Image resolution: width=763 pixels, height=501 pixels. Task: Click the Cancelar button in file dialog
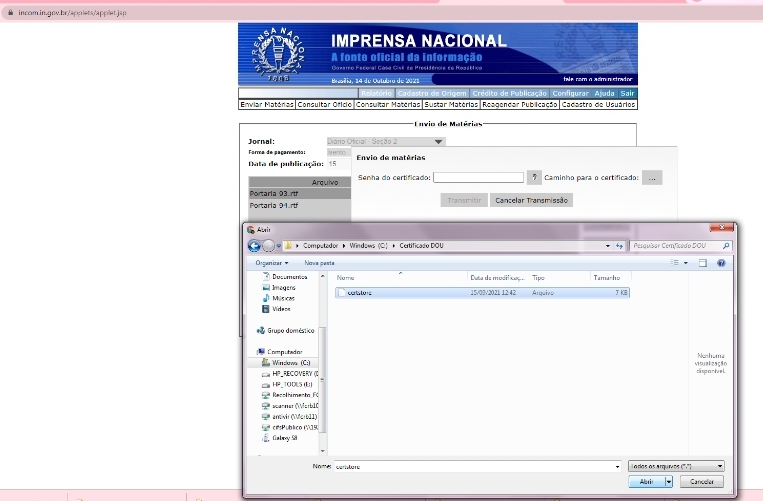702,482
